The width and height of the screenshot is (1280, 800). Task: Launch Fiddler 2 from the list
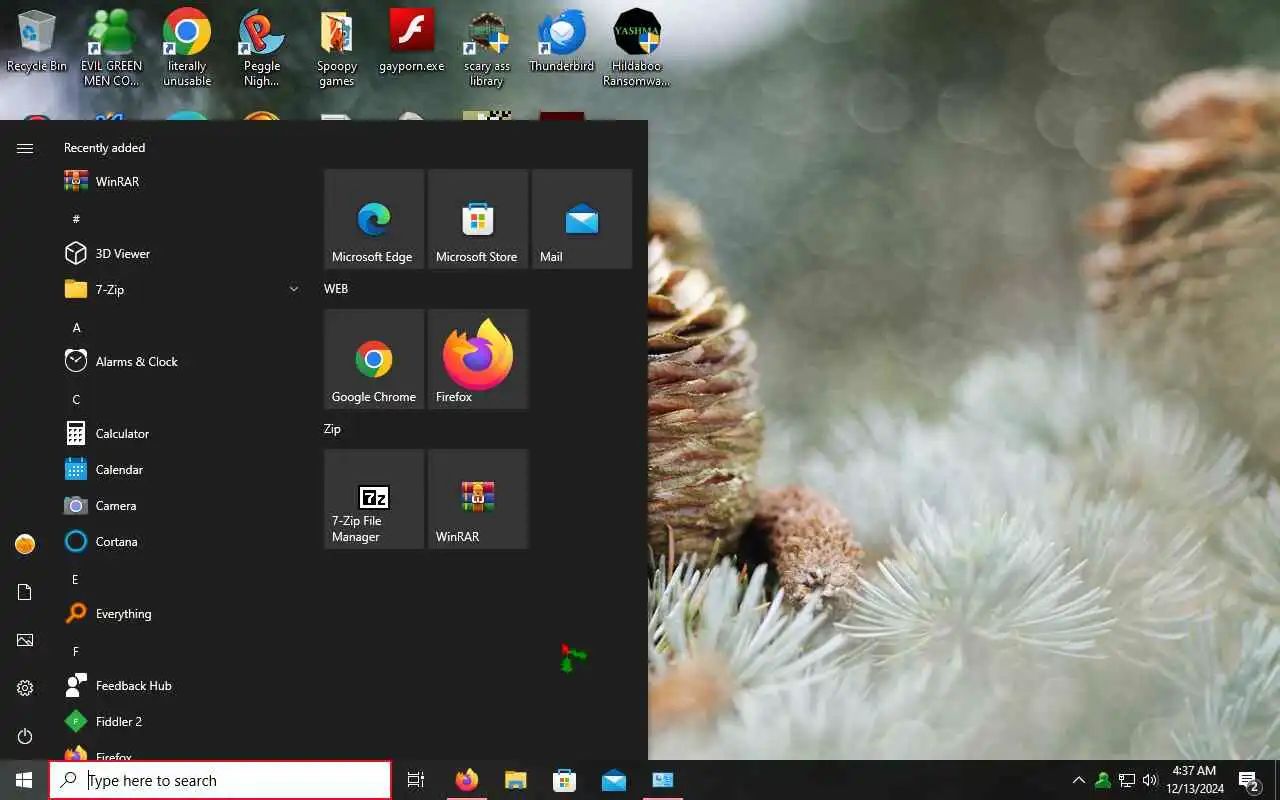tap(182, 722)
